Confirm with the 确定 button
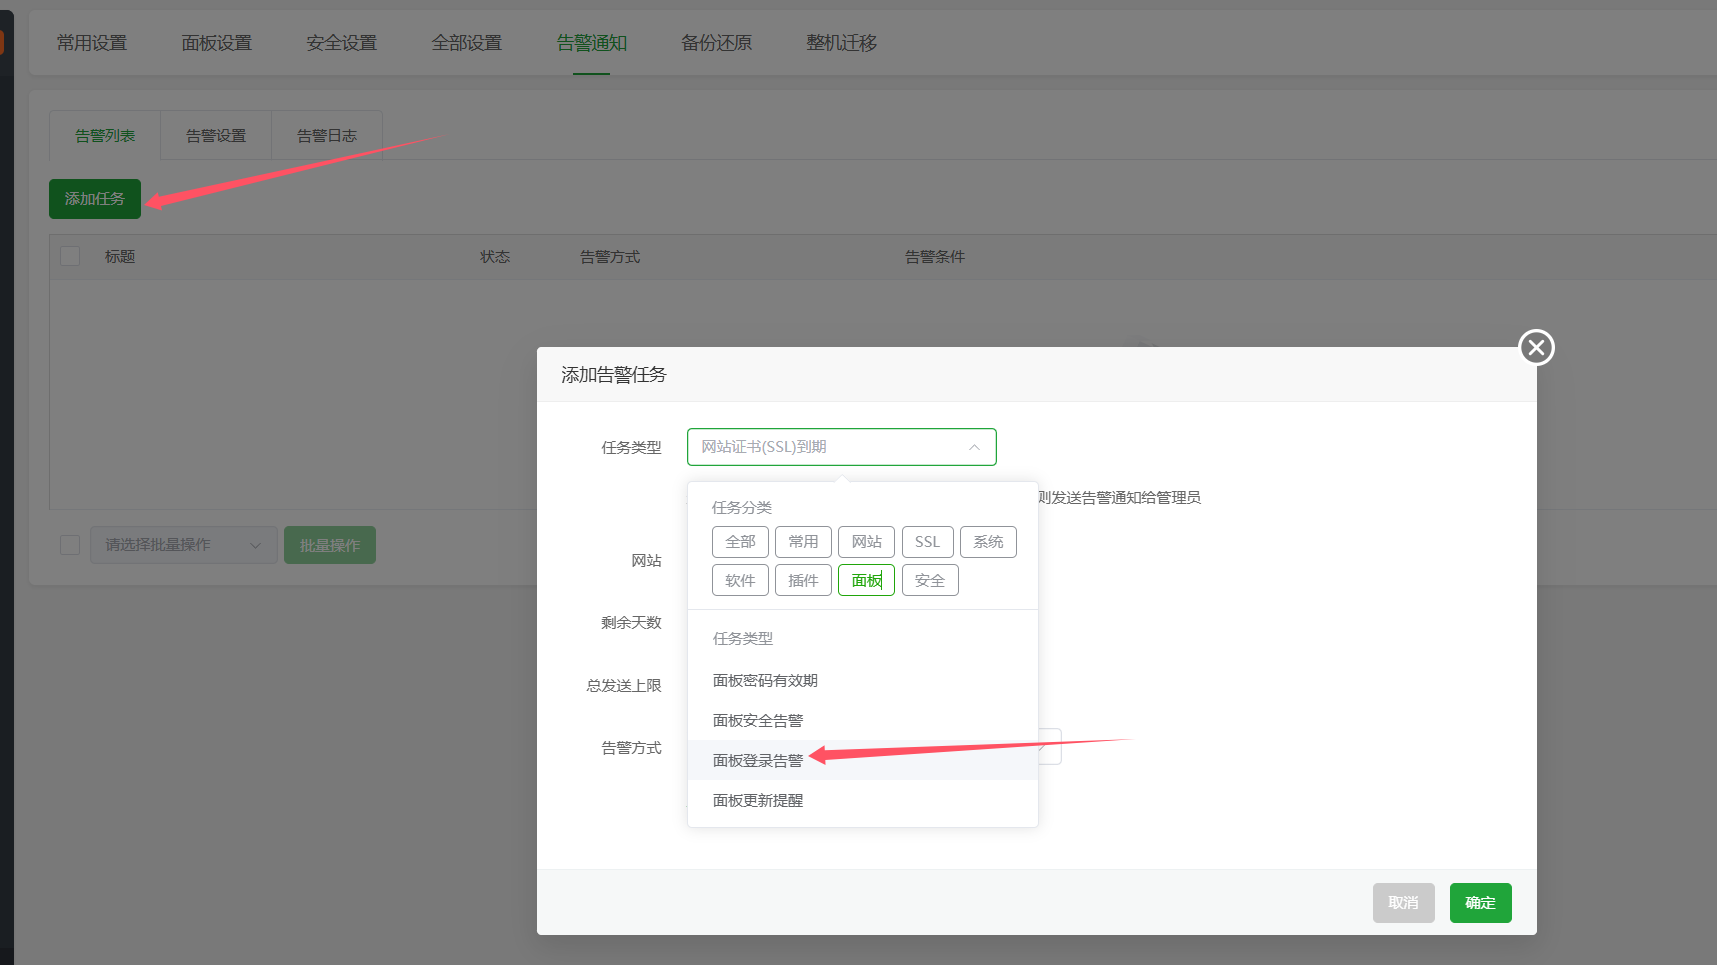Screen dimensions: 1717x965 pos(1480,903)
